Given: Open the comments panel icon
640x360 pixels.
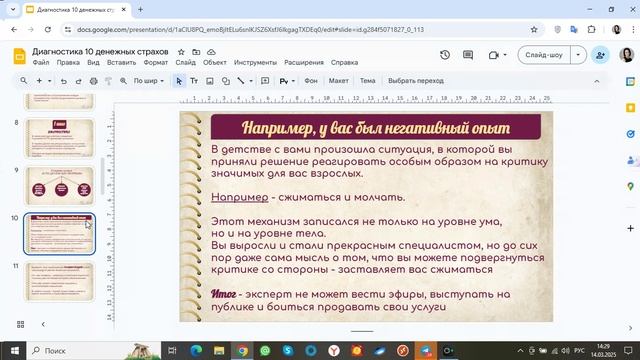Looking at the screenshot, I should point(468,55).
